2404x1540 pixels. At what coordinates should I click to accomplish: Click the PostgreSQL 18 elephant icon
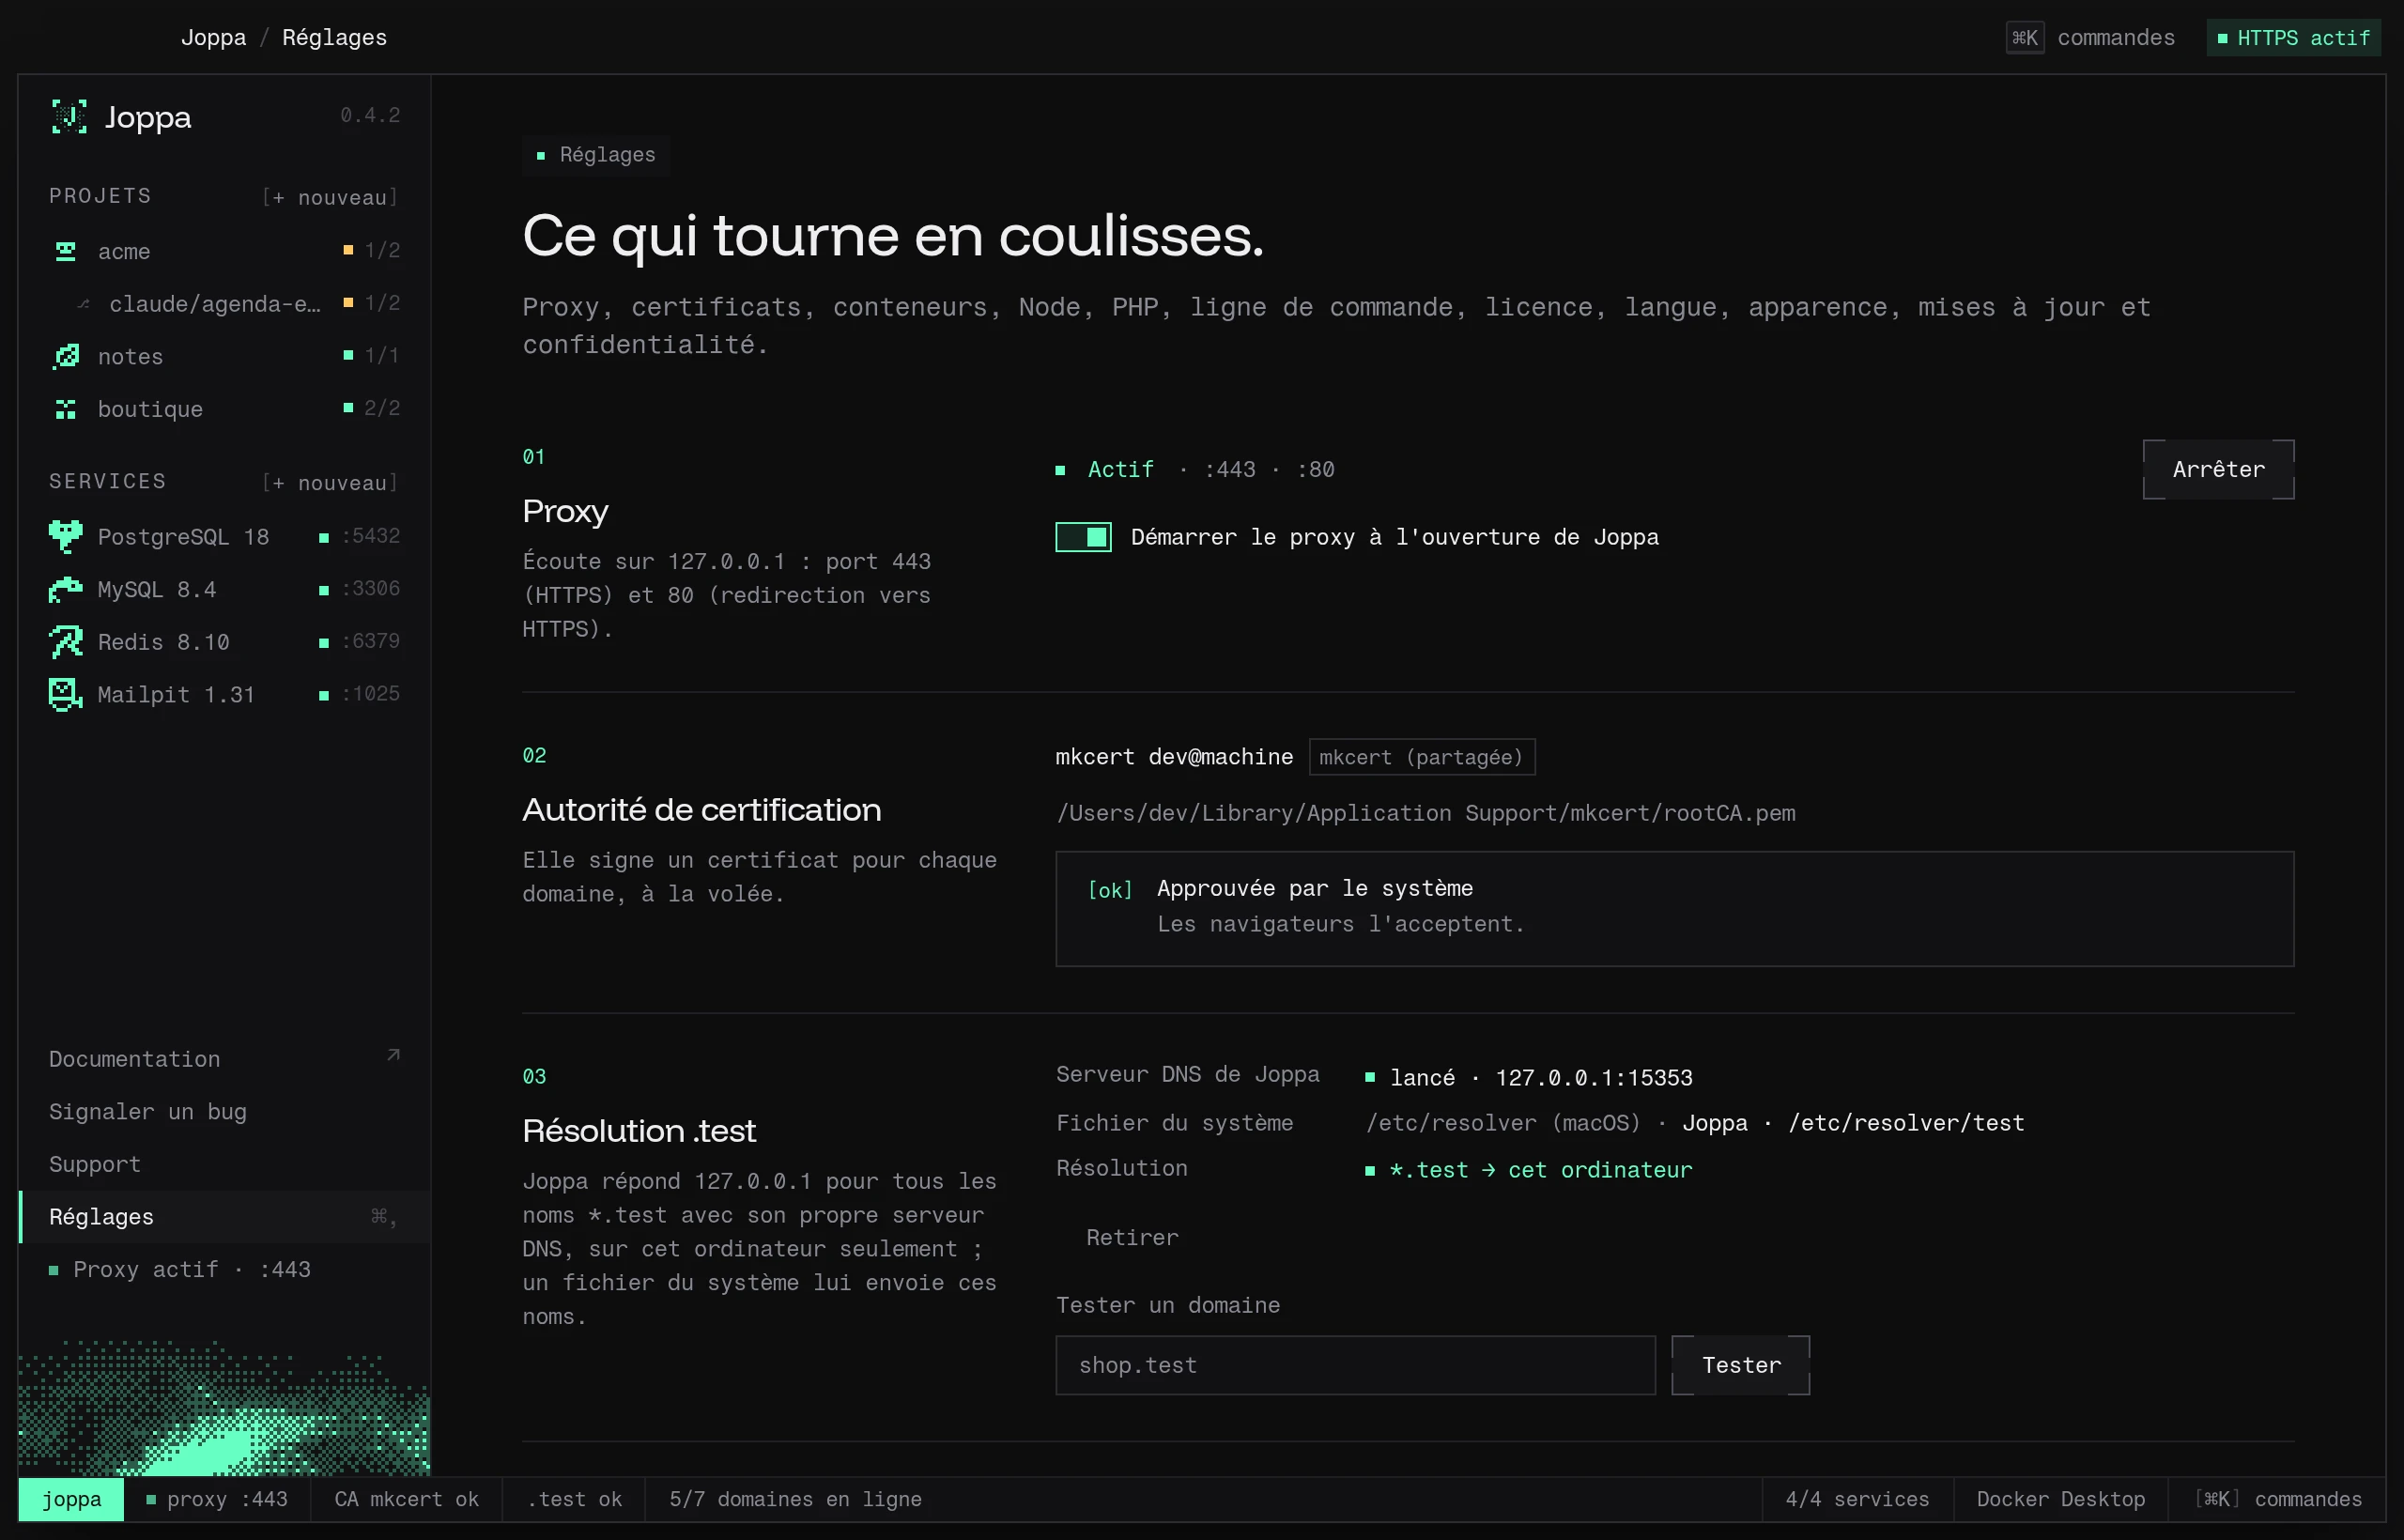(66, 537)
